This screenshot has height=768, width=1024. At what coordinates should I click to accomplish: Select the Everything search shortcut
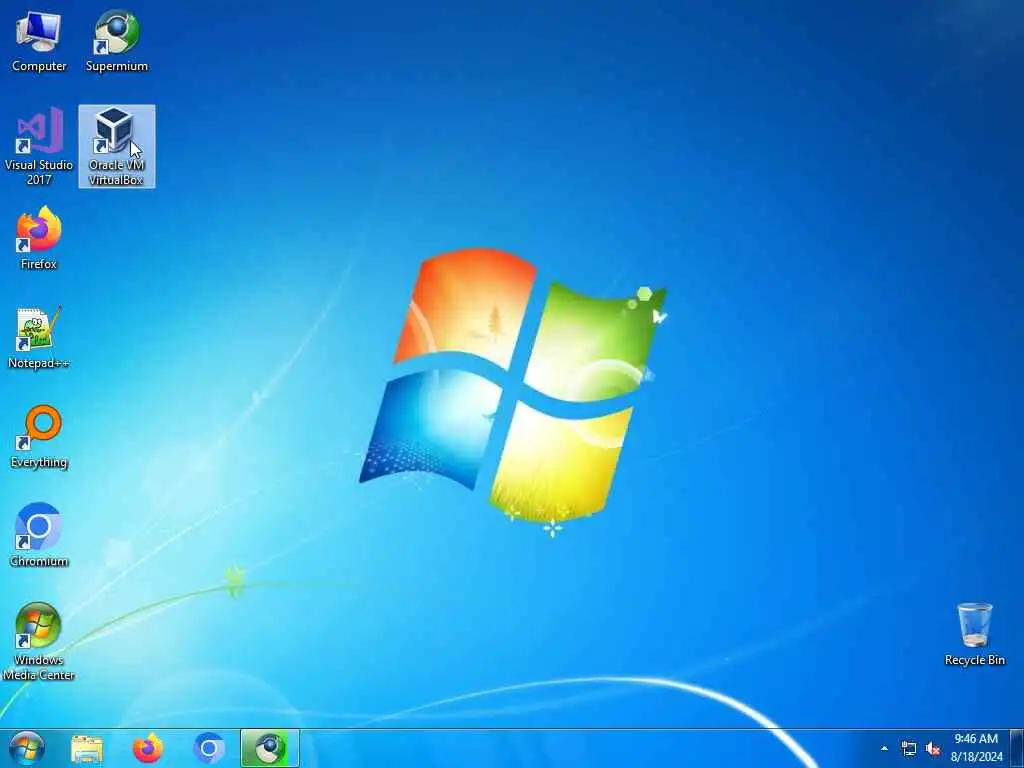(39, 437)
